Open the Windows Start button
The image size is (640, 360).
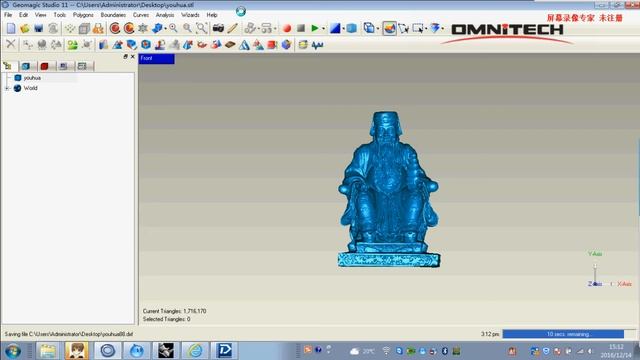tap(13, 351)
